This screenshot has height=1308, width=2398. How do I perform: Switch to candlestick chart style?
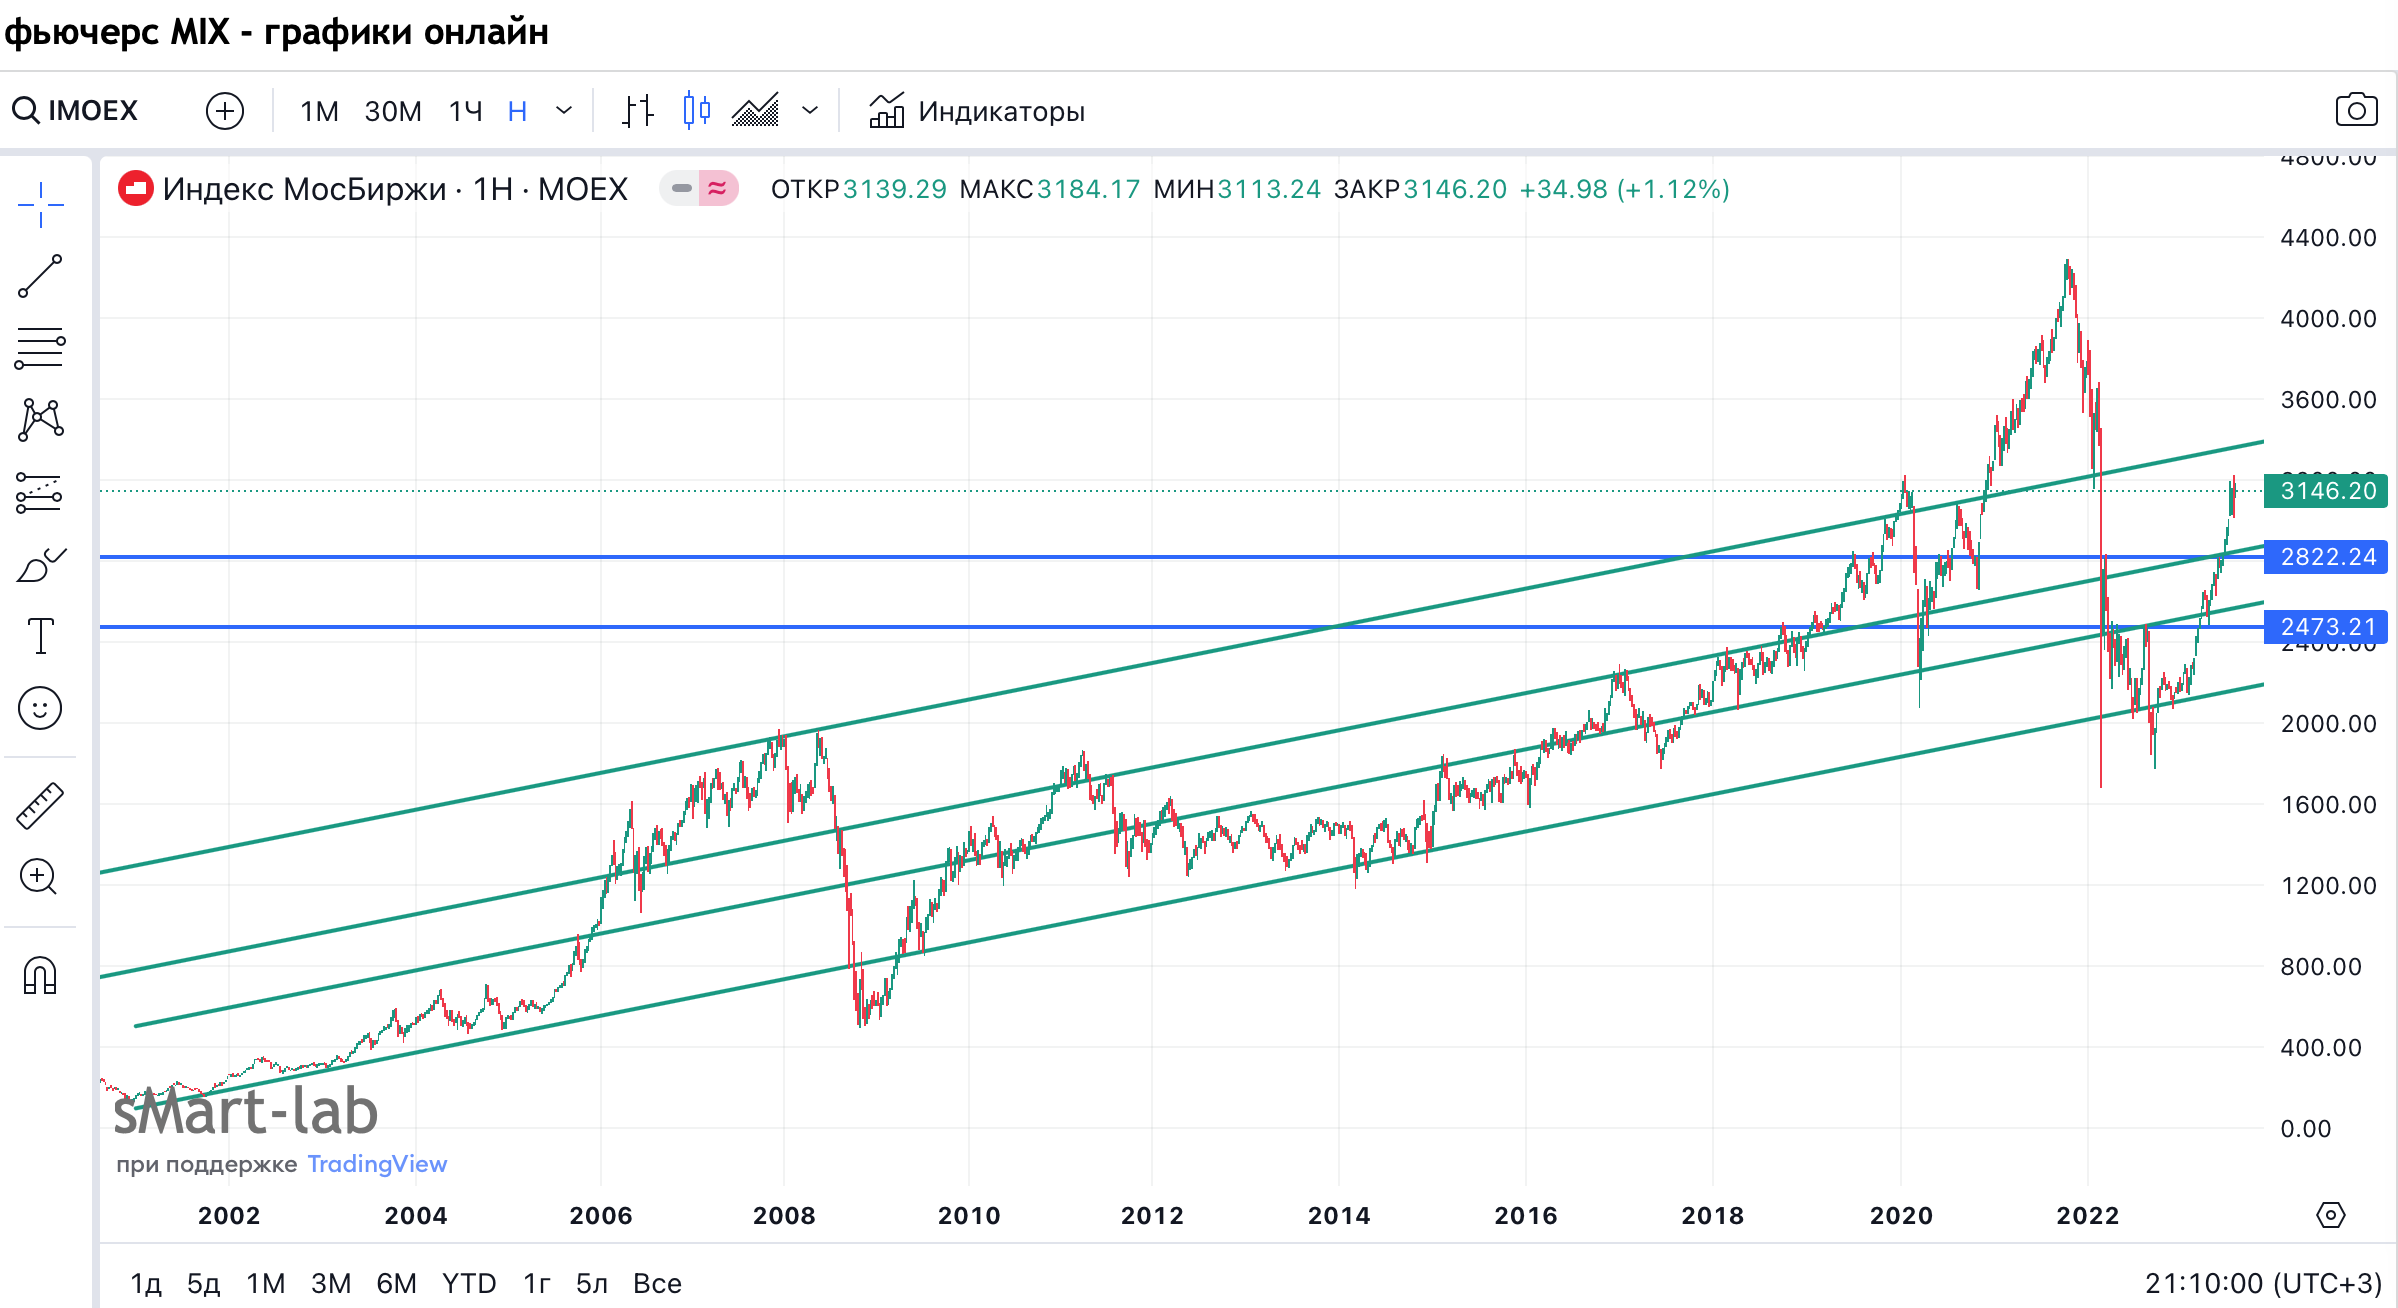(x=697, y=110)
